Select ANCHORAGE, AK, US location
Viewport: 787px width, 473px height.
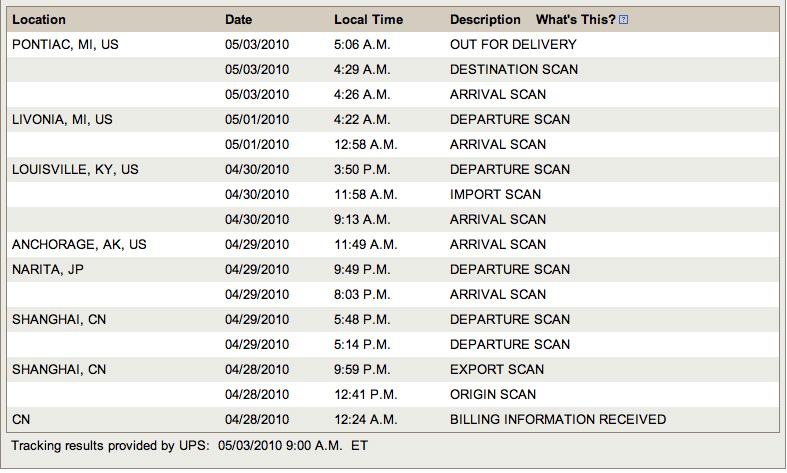point(79,245)
